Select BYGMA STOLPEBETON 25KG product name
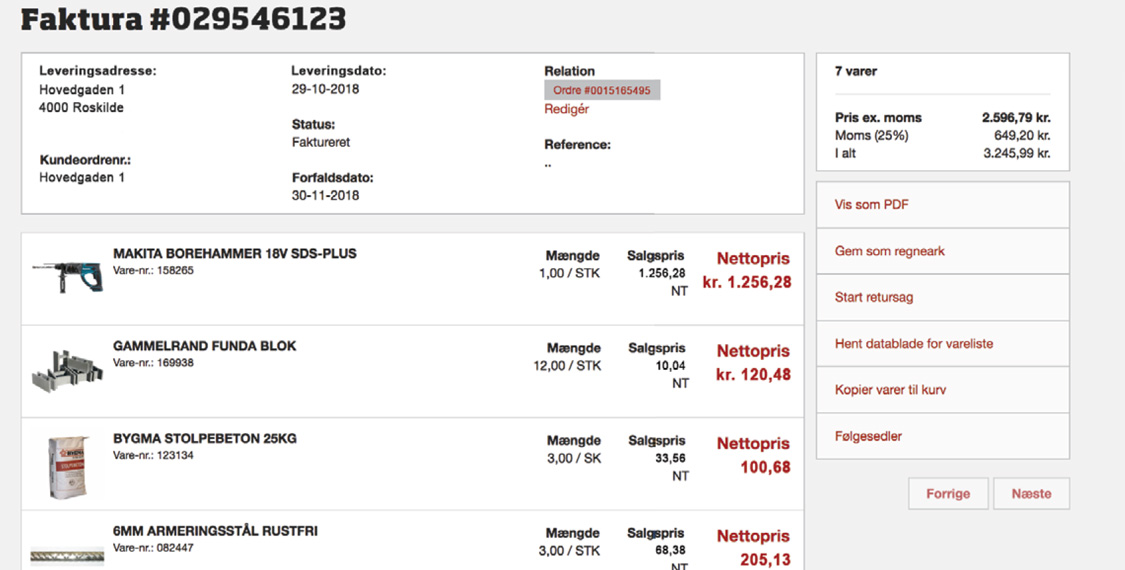1125x570 pixels. [204, 439]
